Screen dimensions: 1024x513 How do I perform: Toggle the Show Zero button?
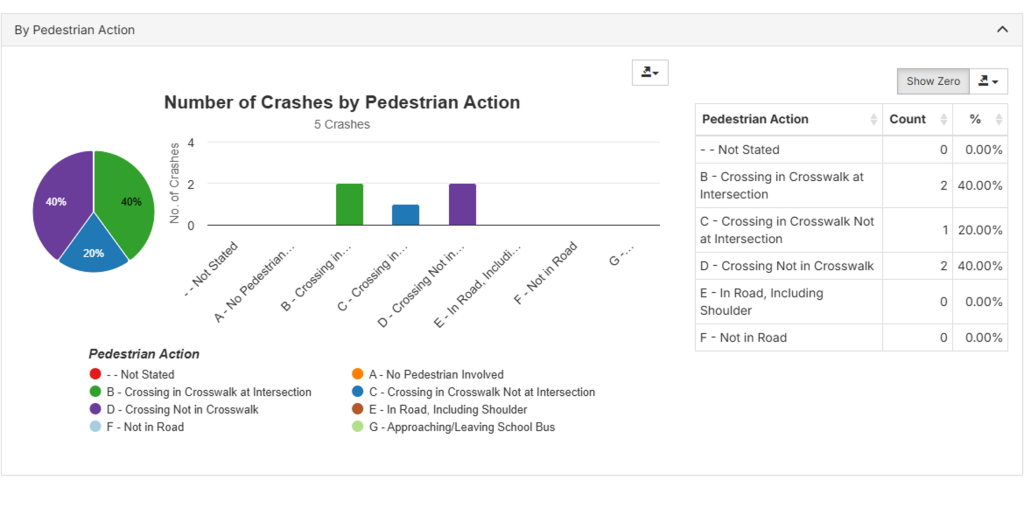pyautogui.click(x=933, y=81)
